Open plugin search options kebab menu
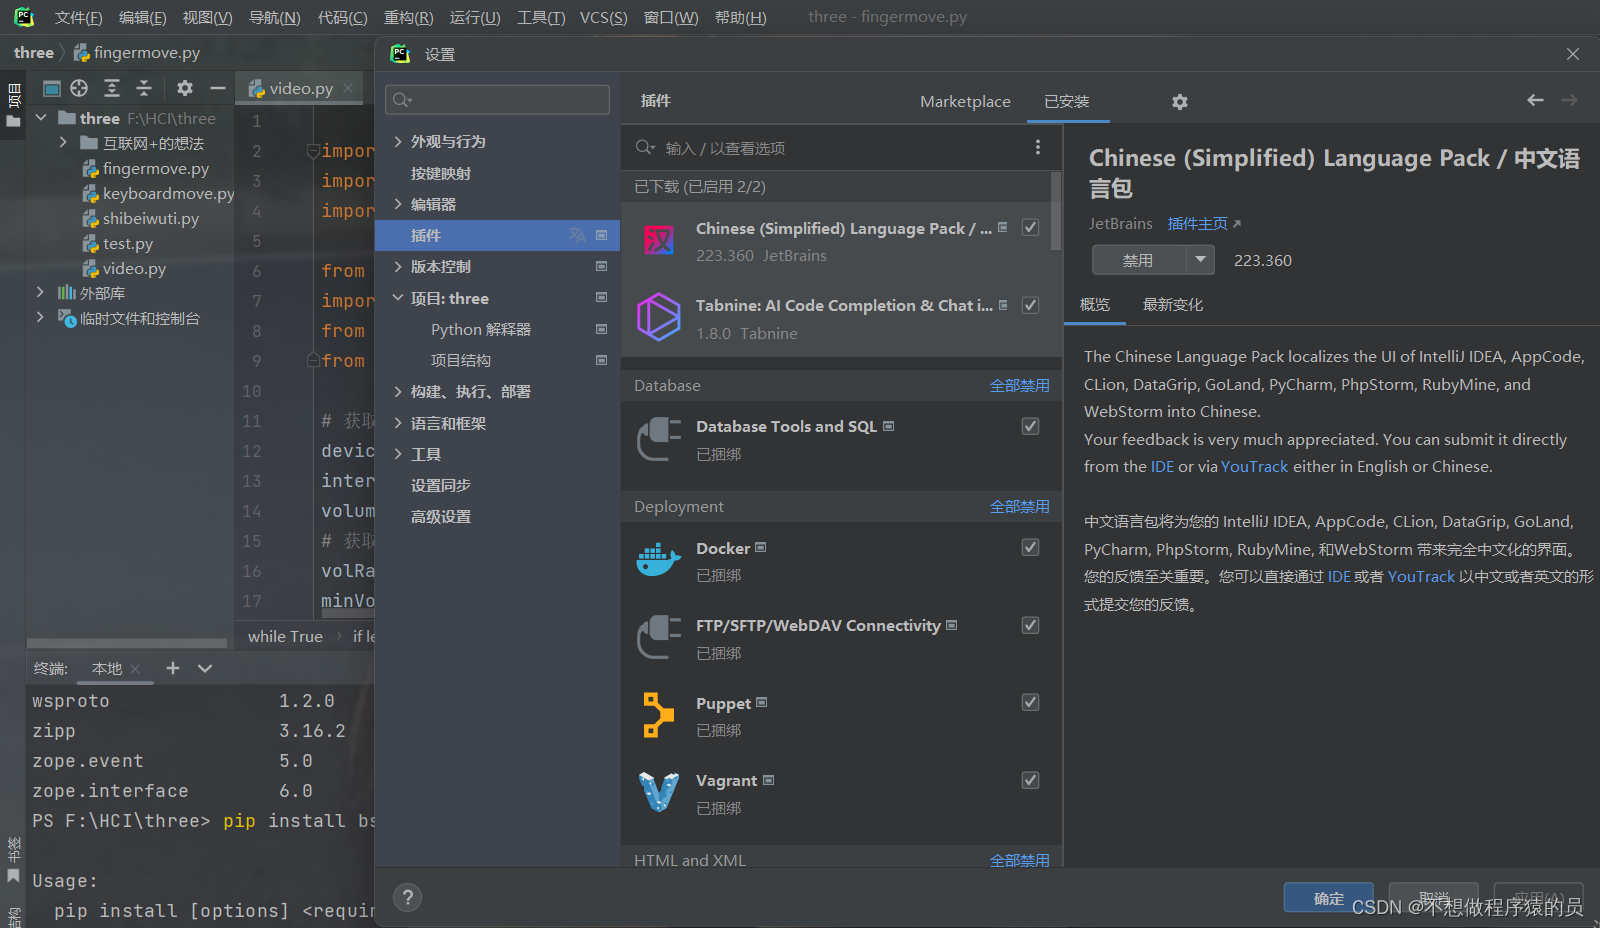Screen dimensions: 1600x928 tap(1038, 147)
